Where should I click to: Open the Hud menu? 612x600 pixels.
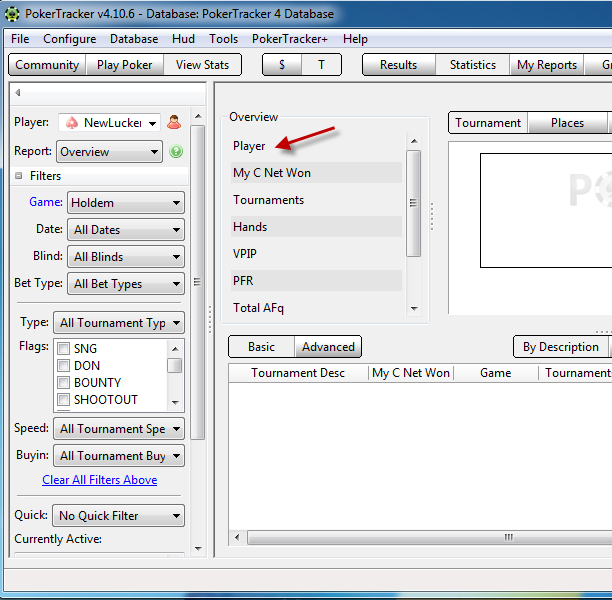(x=183, y=39)
